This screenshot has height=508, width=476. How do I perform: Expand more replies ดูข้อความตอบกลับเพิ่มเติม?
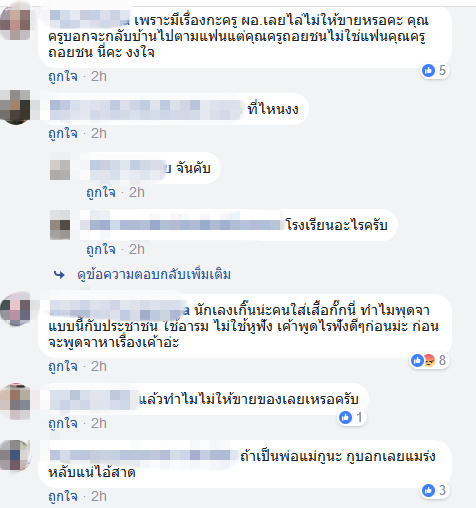[x=154, y=275]
